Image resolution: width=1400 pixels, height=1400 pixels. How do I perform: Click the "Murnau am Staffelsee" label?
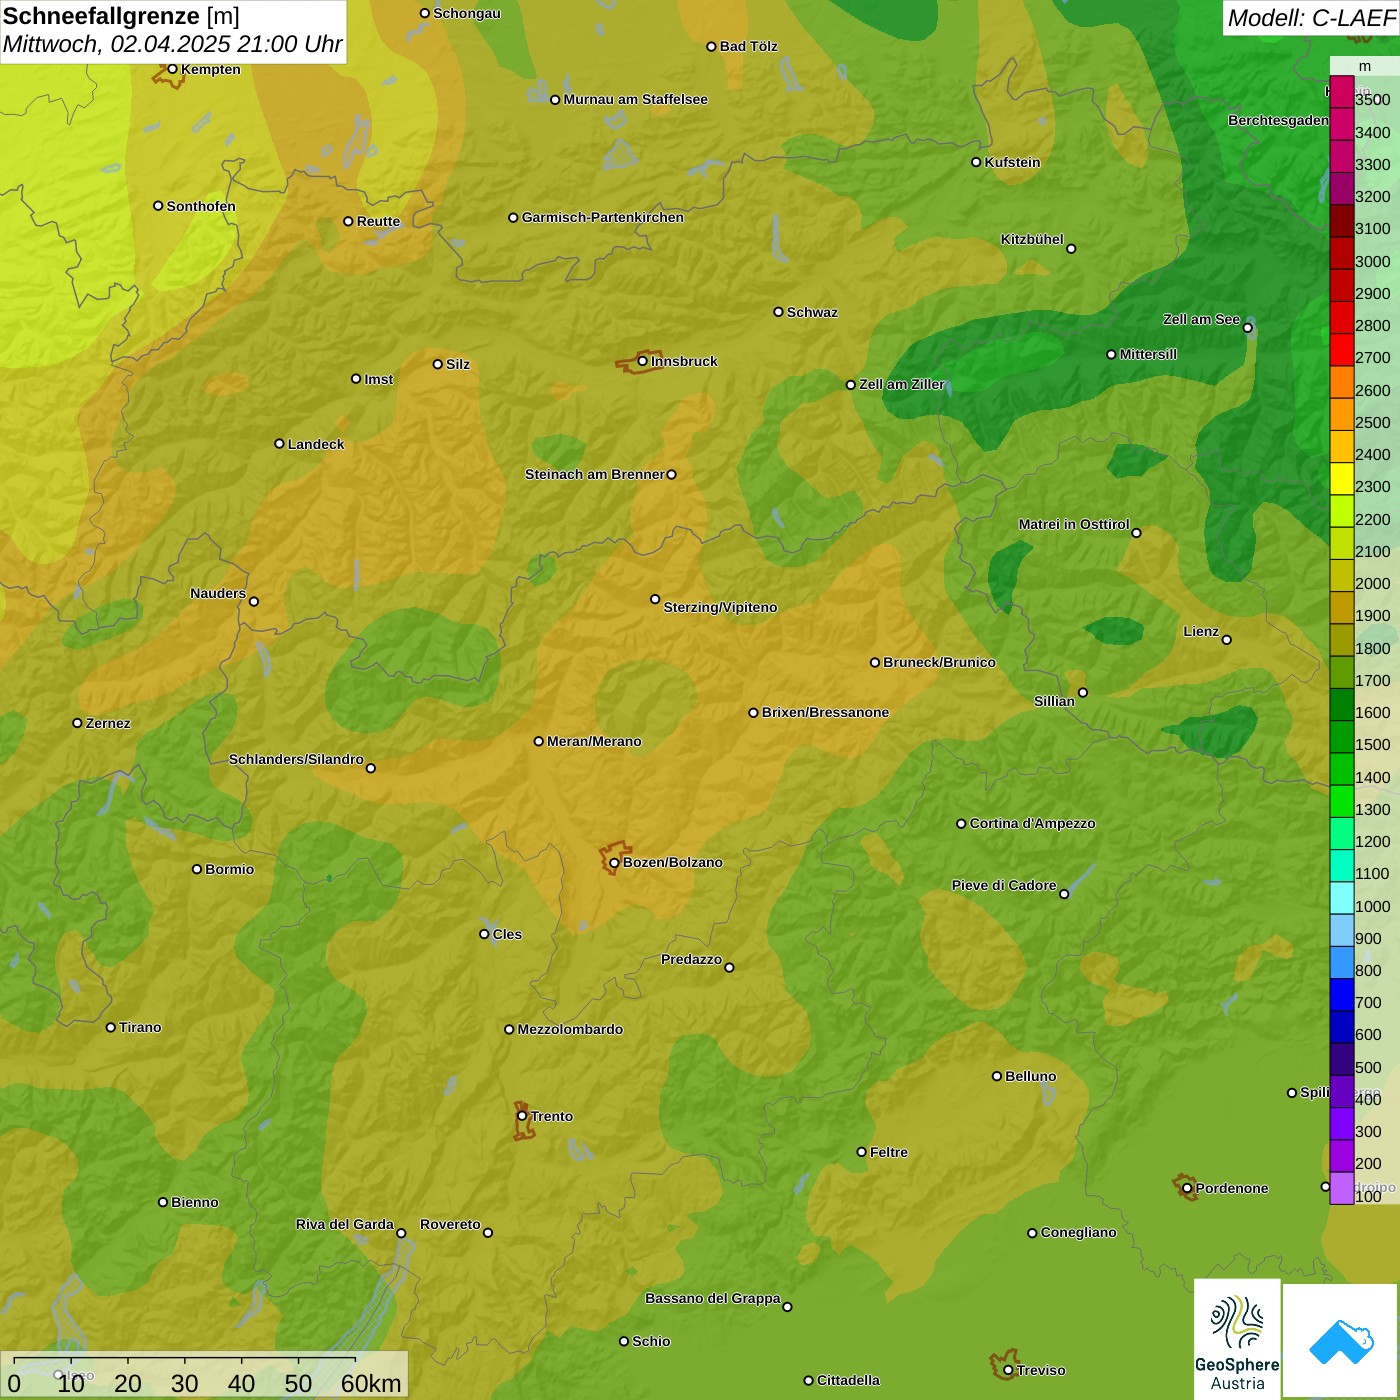pos(635,99)
